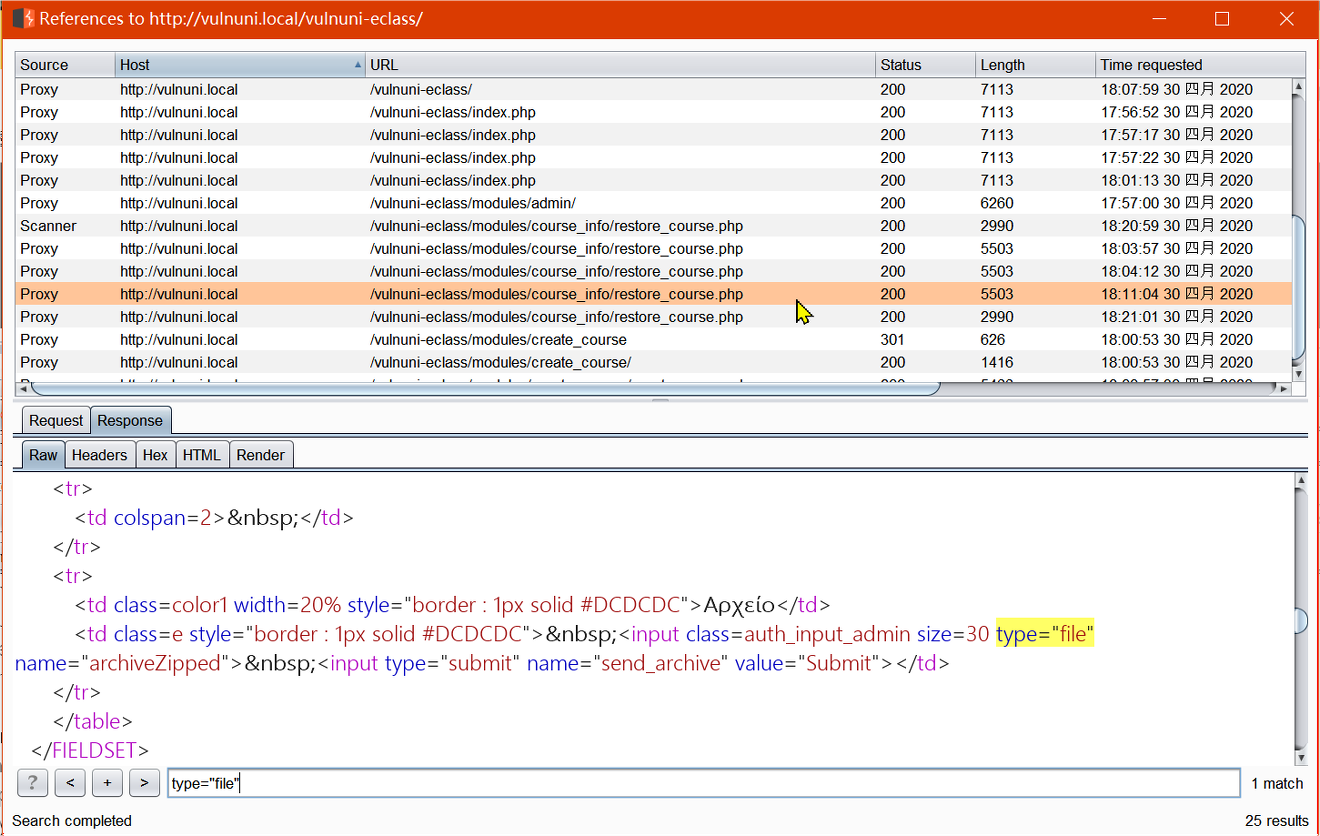Select restore_course.php row requested at 18:03:57
This screenshot has width=1320, height=836.
[x=654, y=249]
